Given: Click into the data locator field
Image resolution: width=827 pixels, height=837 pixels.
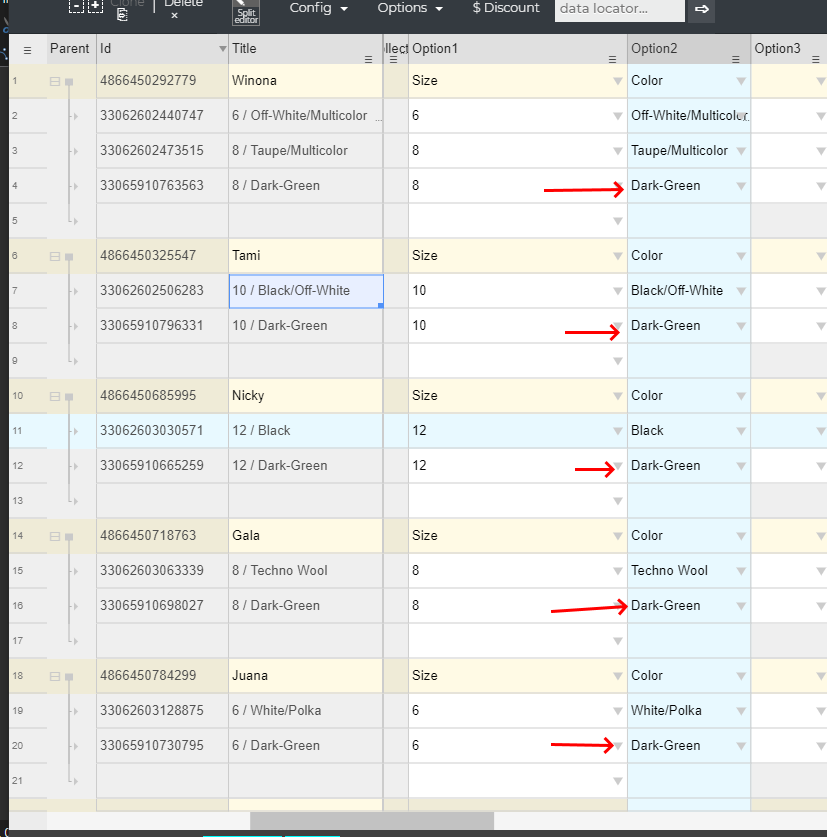Looking at the screenshot, I should click(619, 9).
